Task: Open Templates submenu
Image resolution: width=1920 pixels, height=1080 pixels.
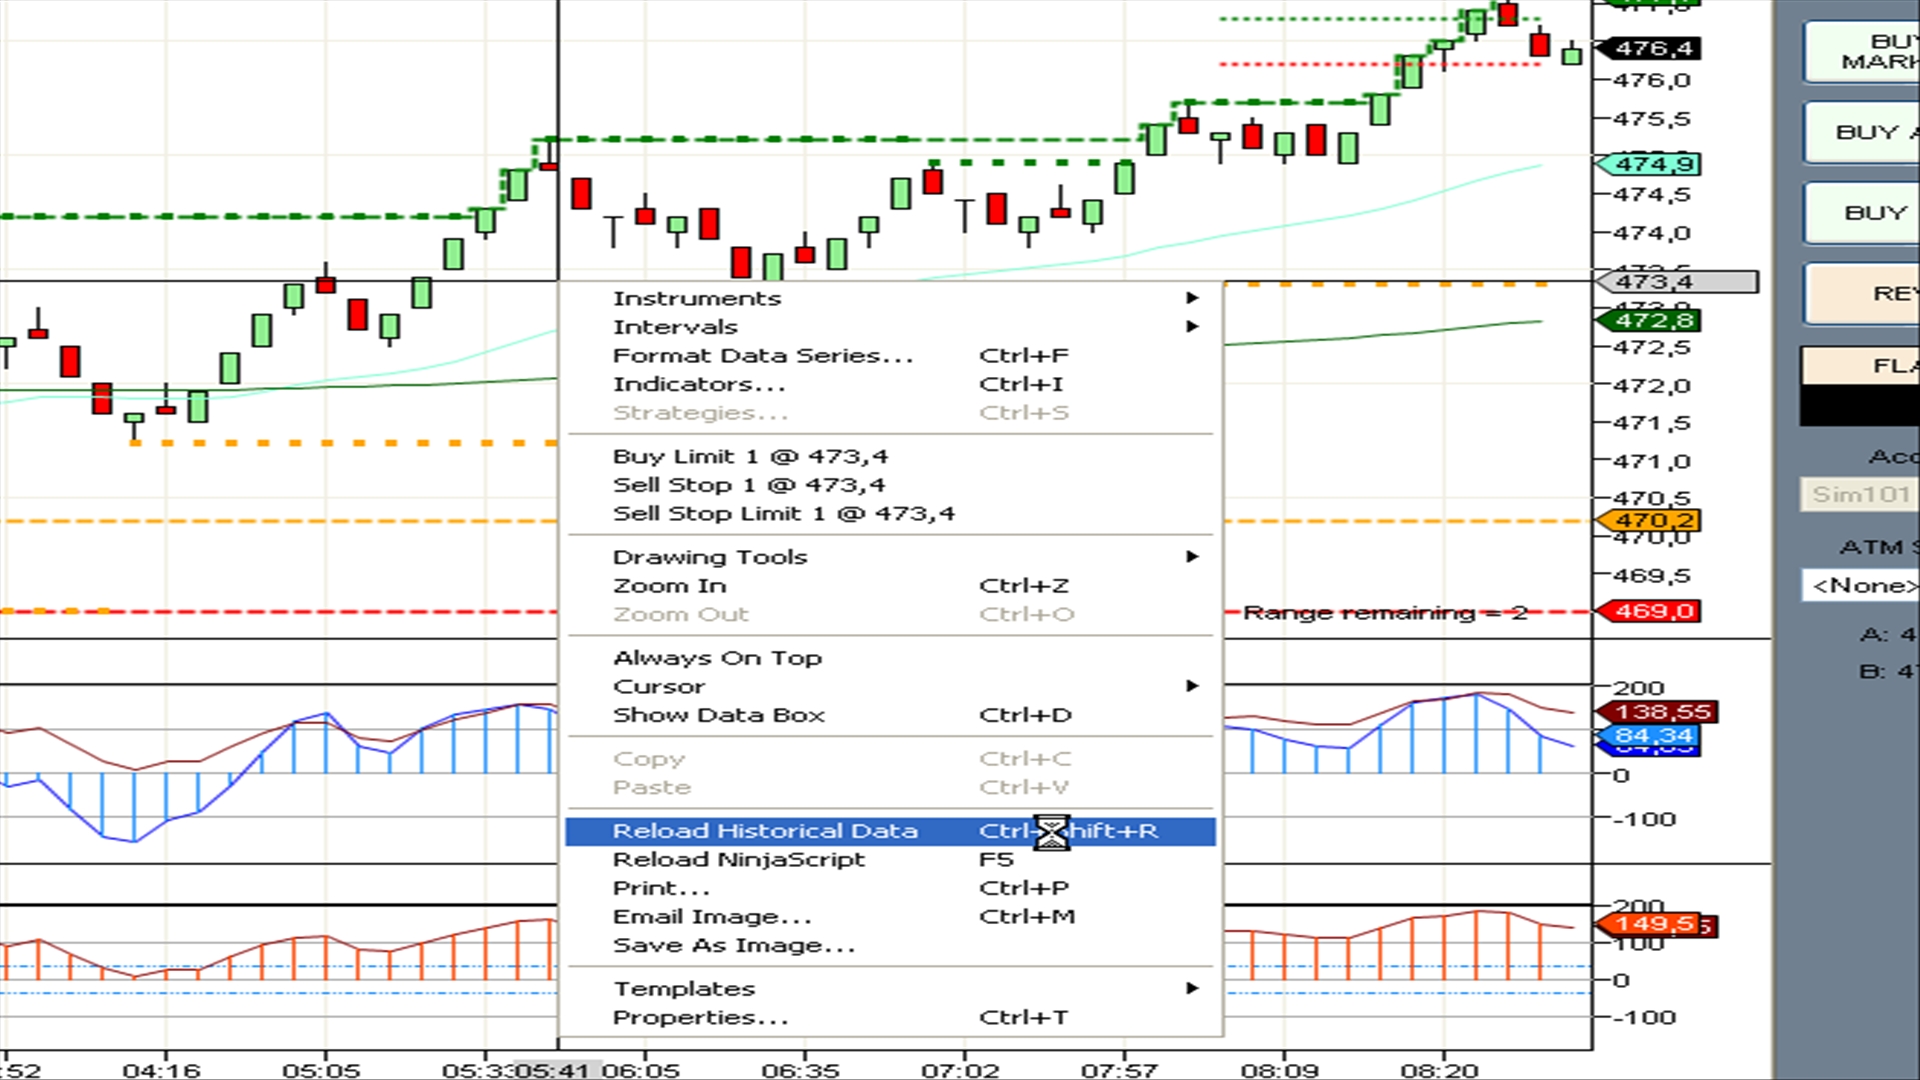Action: 684,989
